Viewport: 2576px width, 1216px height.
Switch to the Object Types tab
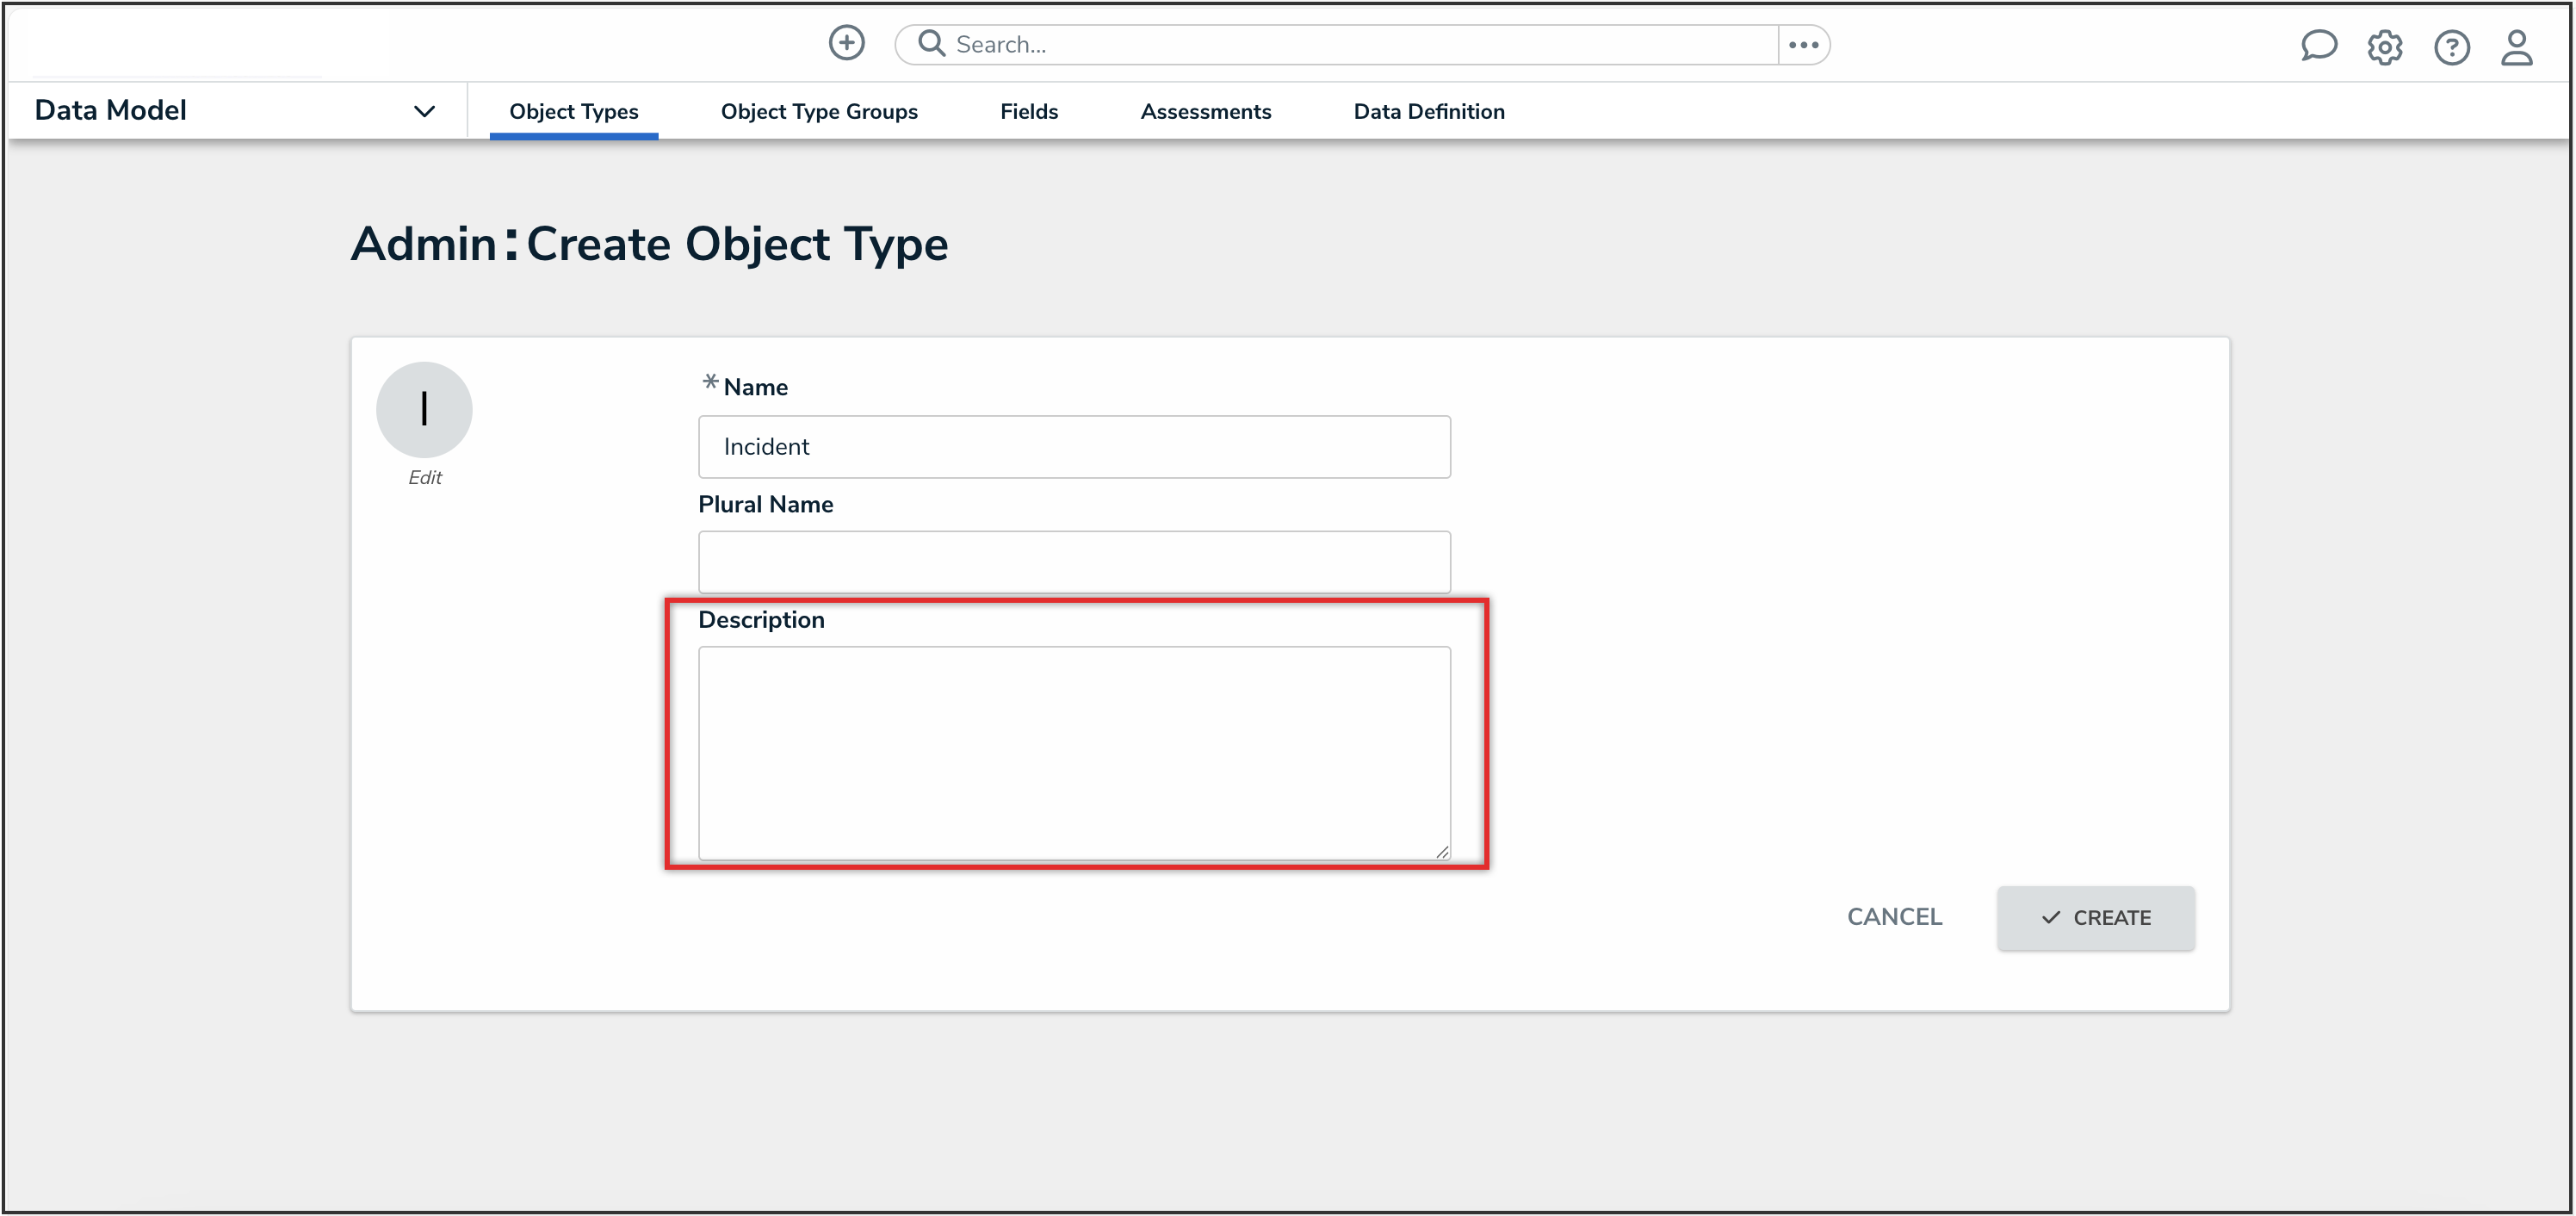[573, 111]
